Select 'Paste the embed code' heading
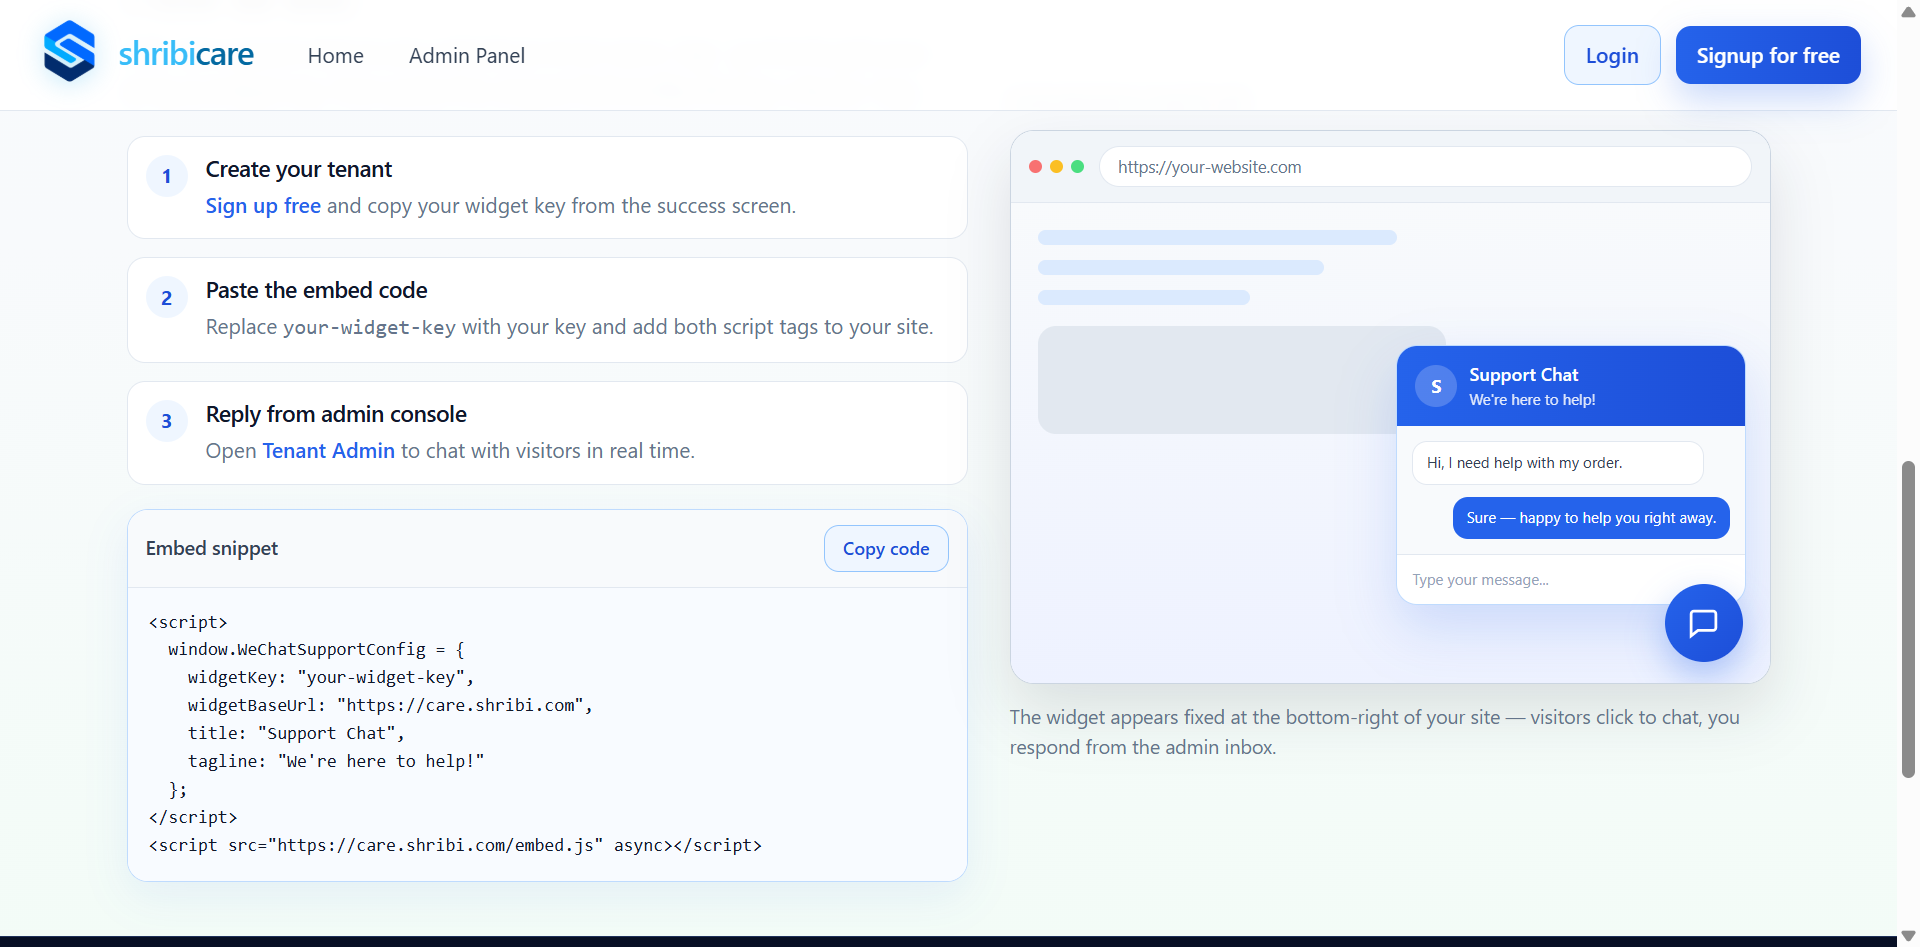This screenshot has height=947, width=1920. click(x=316, y=291)
